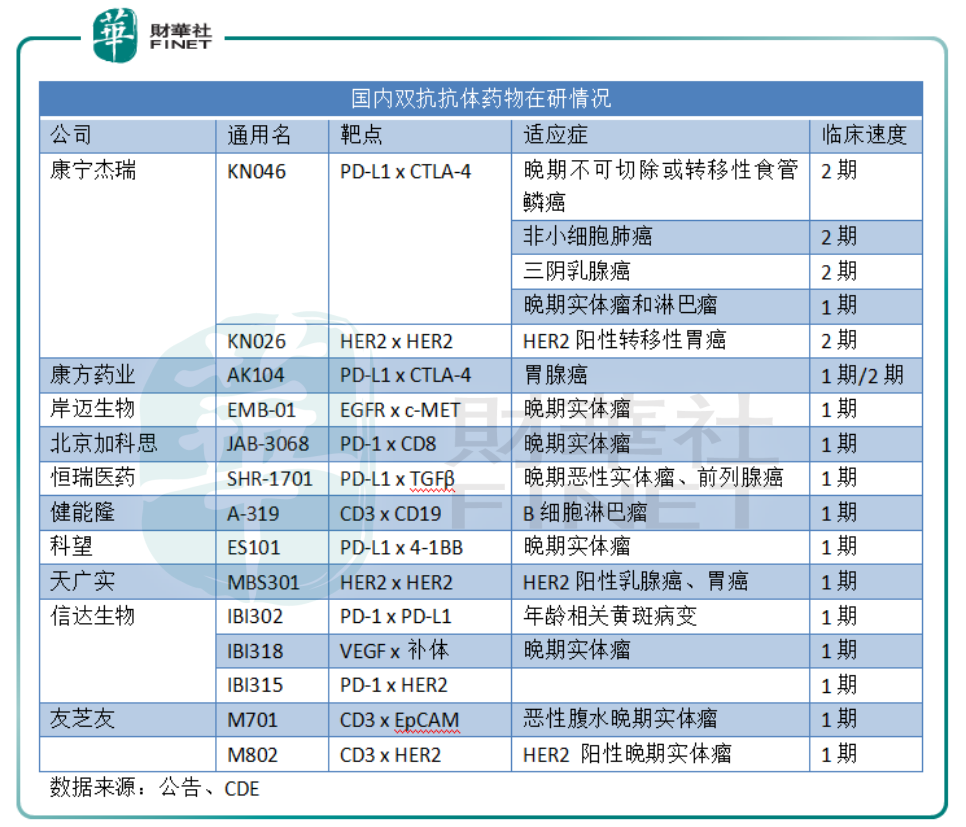Click the indication 三阴乳腺癌
This screenshot has width=966, height=827.
click(x=576, y=271)
